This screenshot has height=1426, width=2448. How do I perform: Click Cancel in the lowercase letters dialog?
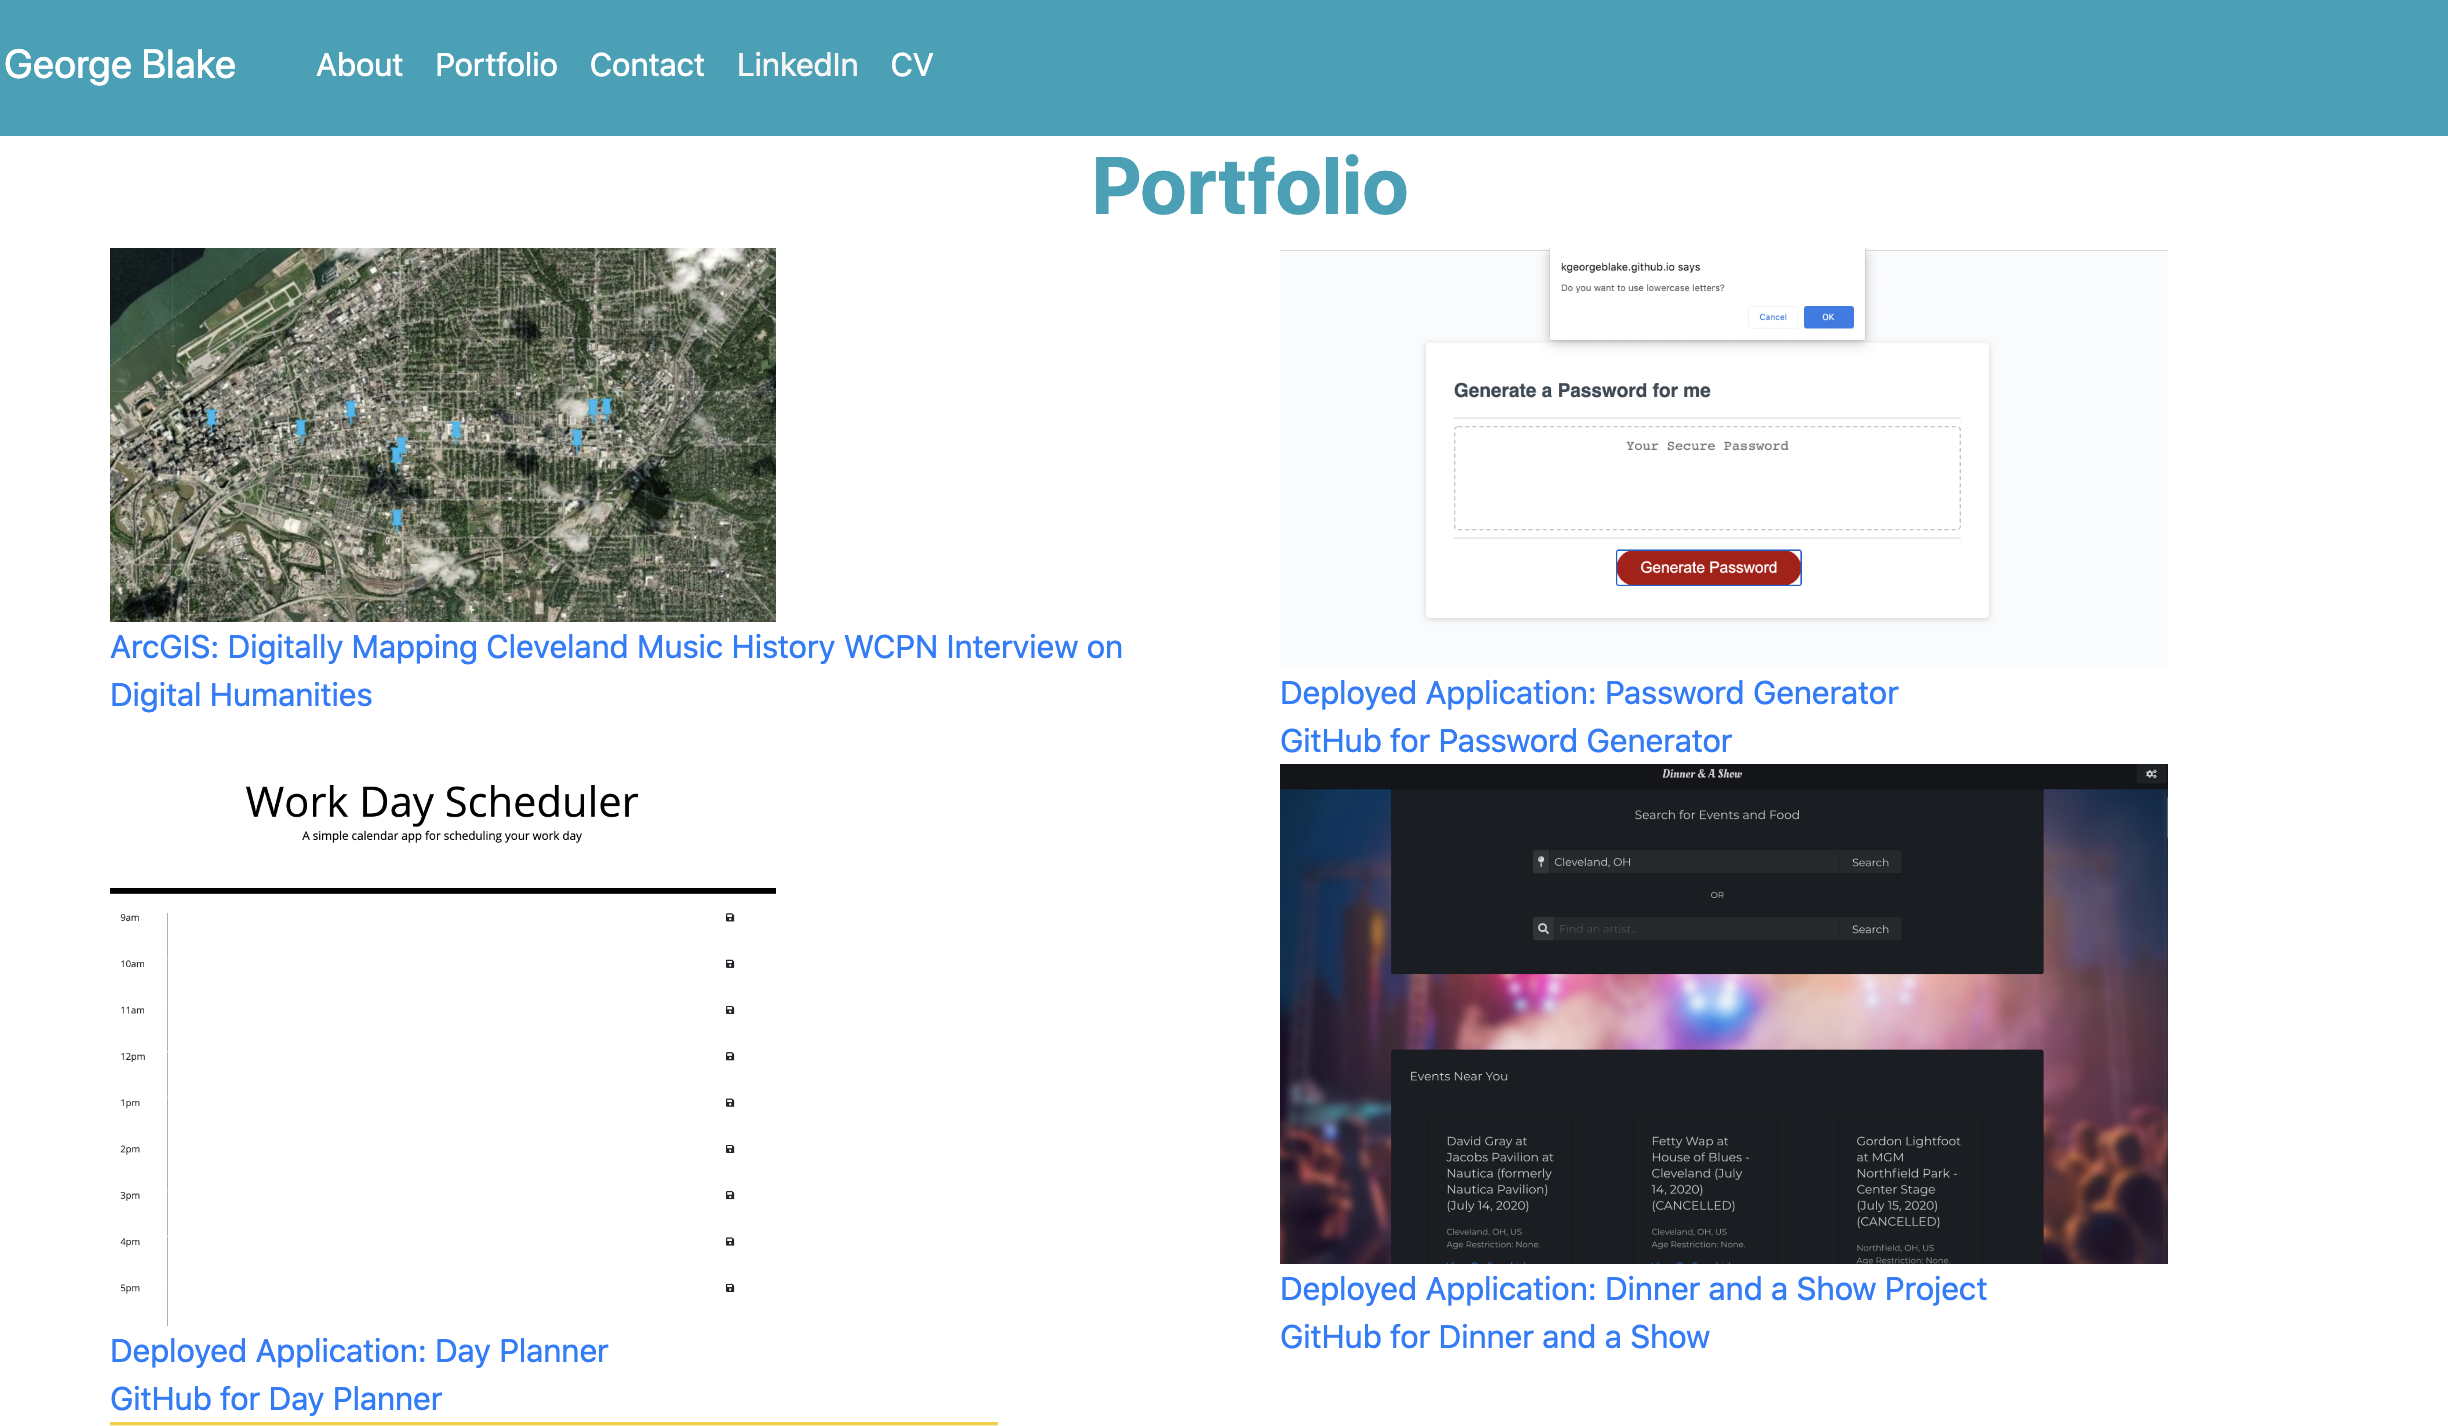pyautogui.click(x=1772, y=317)
